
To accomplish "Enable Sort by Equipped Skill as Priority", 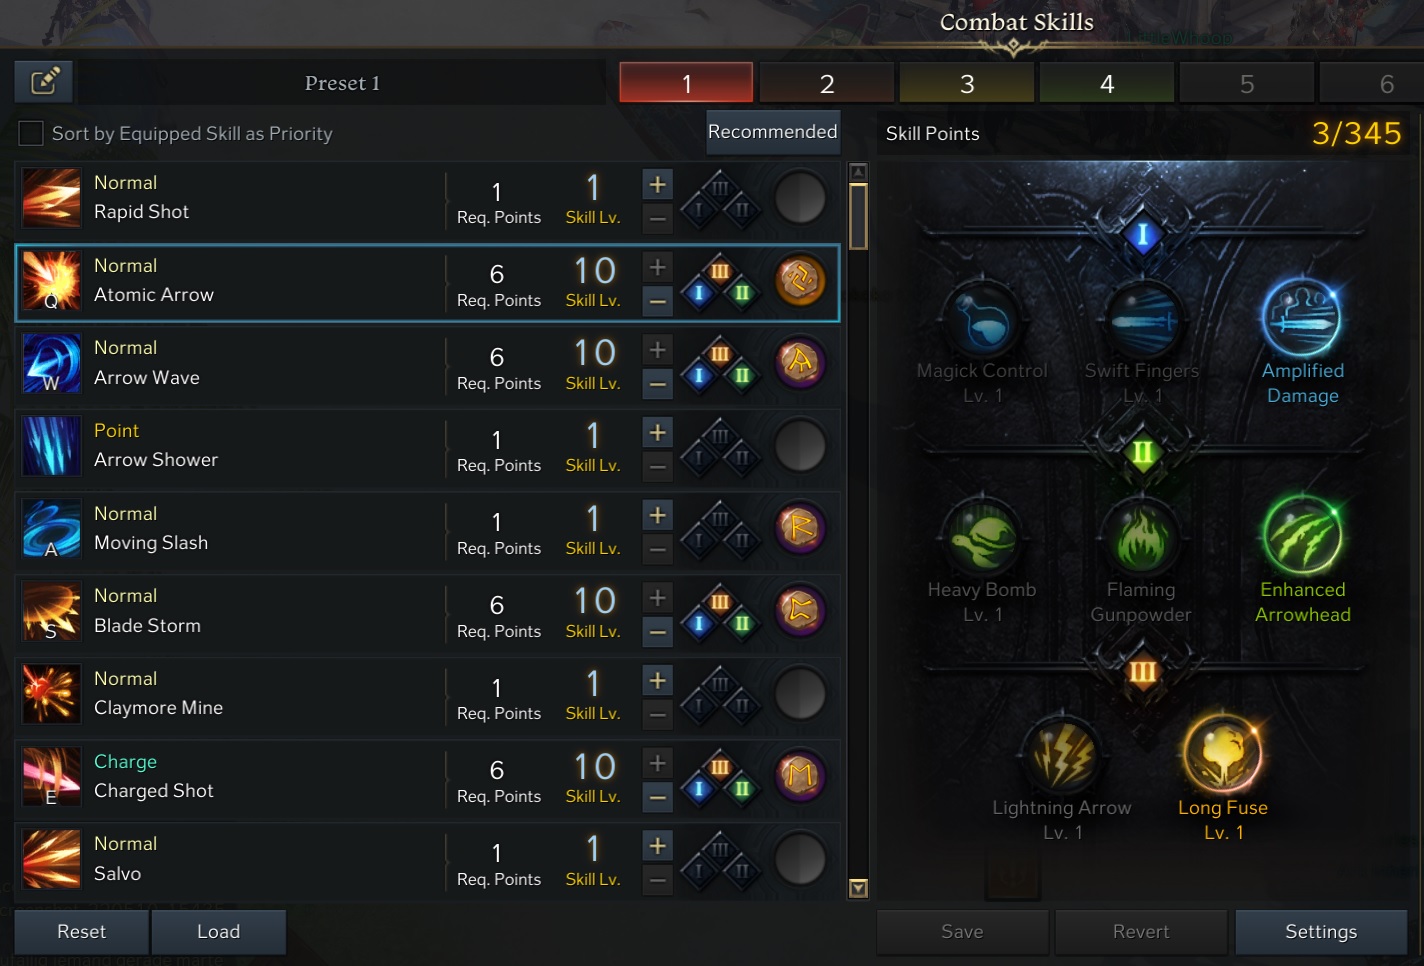I will (x=31, y=133).
